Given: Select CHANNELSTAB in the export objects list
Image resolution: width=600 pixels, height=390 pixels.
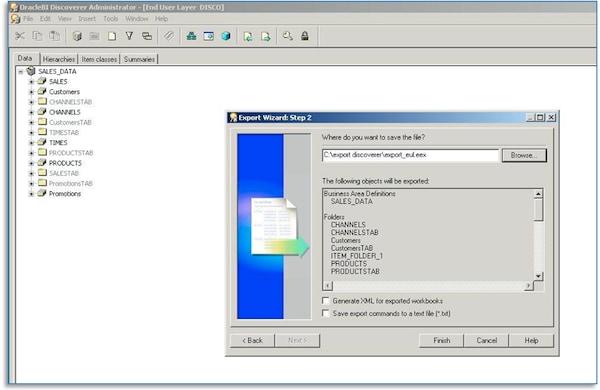Looking at the screenshot, I should pos(354,232).
